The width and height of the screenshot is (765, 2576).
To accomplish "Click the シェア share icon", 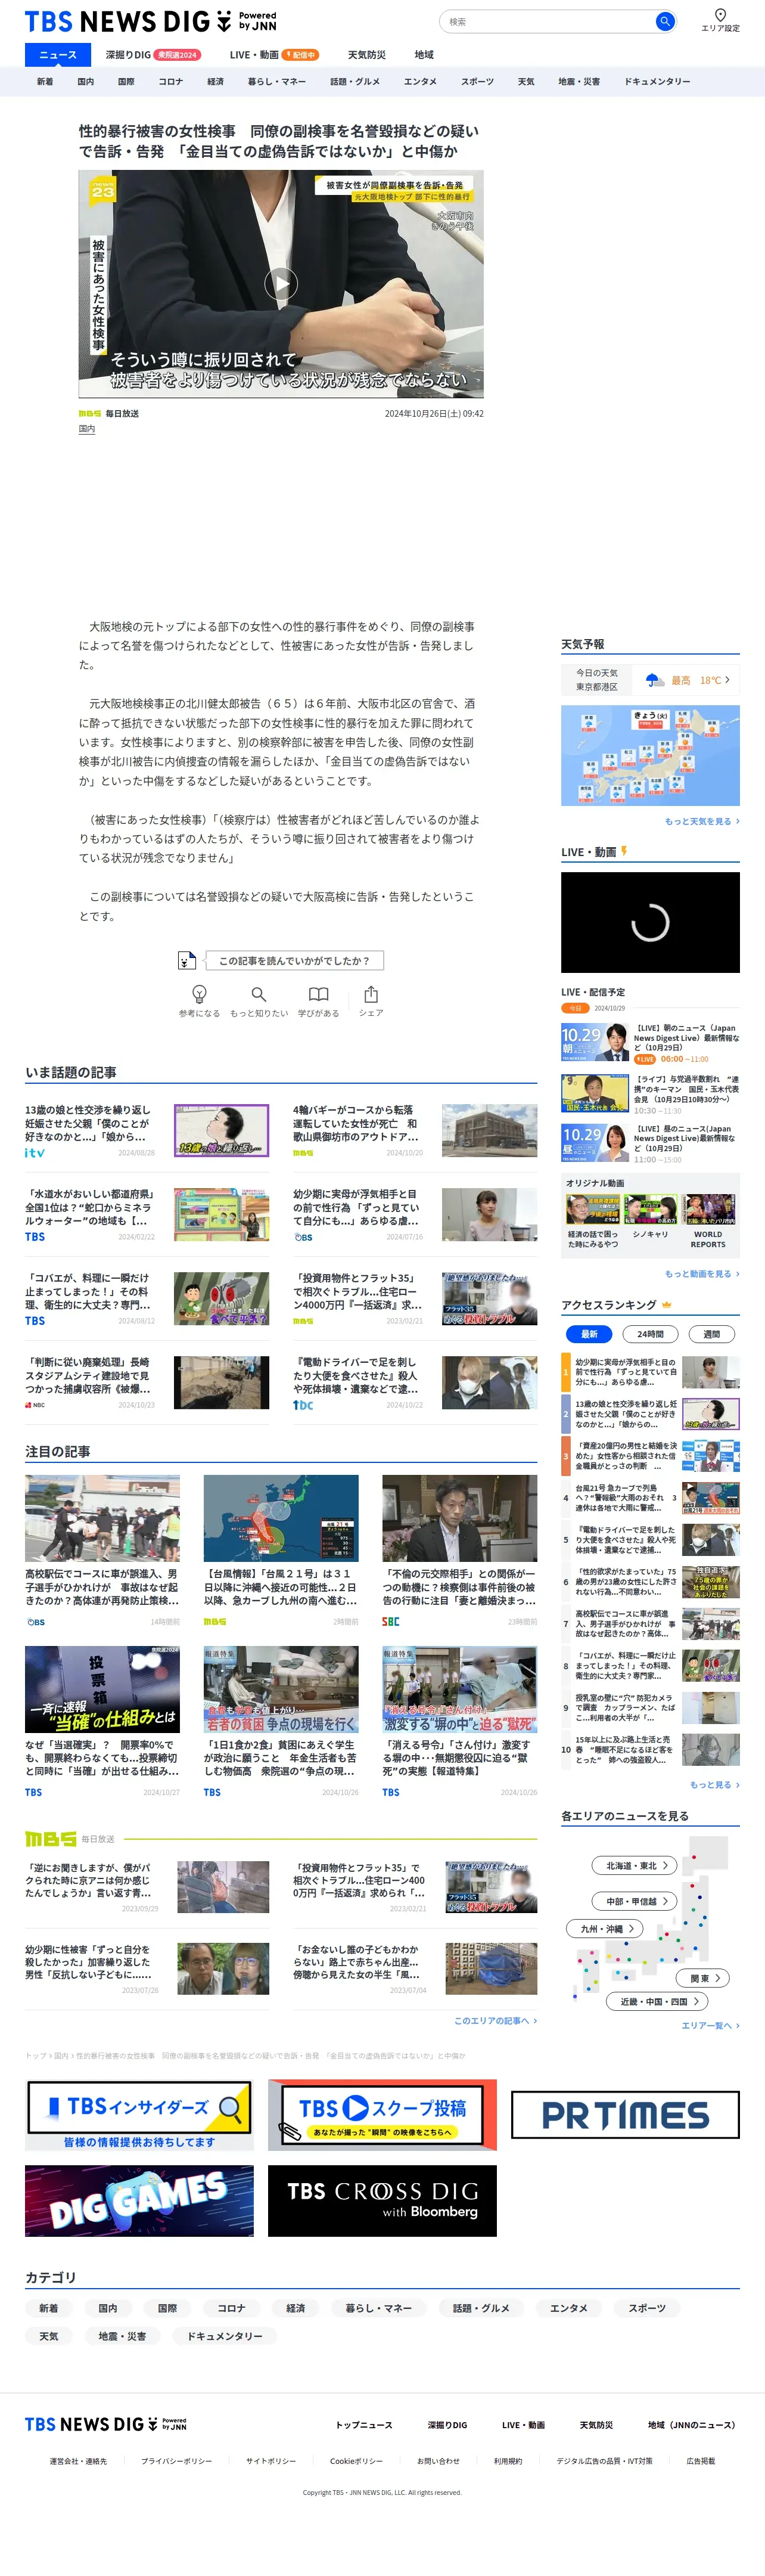I will point(371,994).
